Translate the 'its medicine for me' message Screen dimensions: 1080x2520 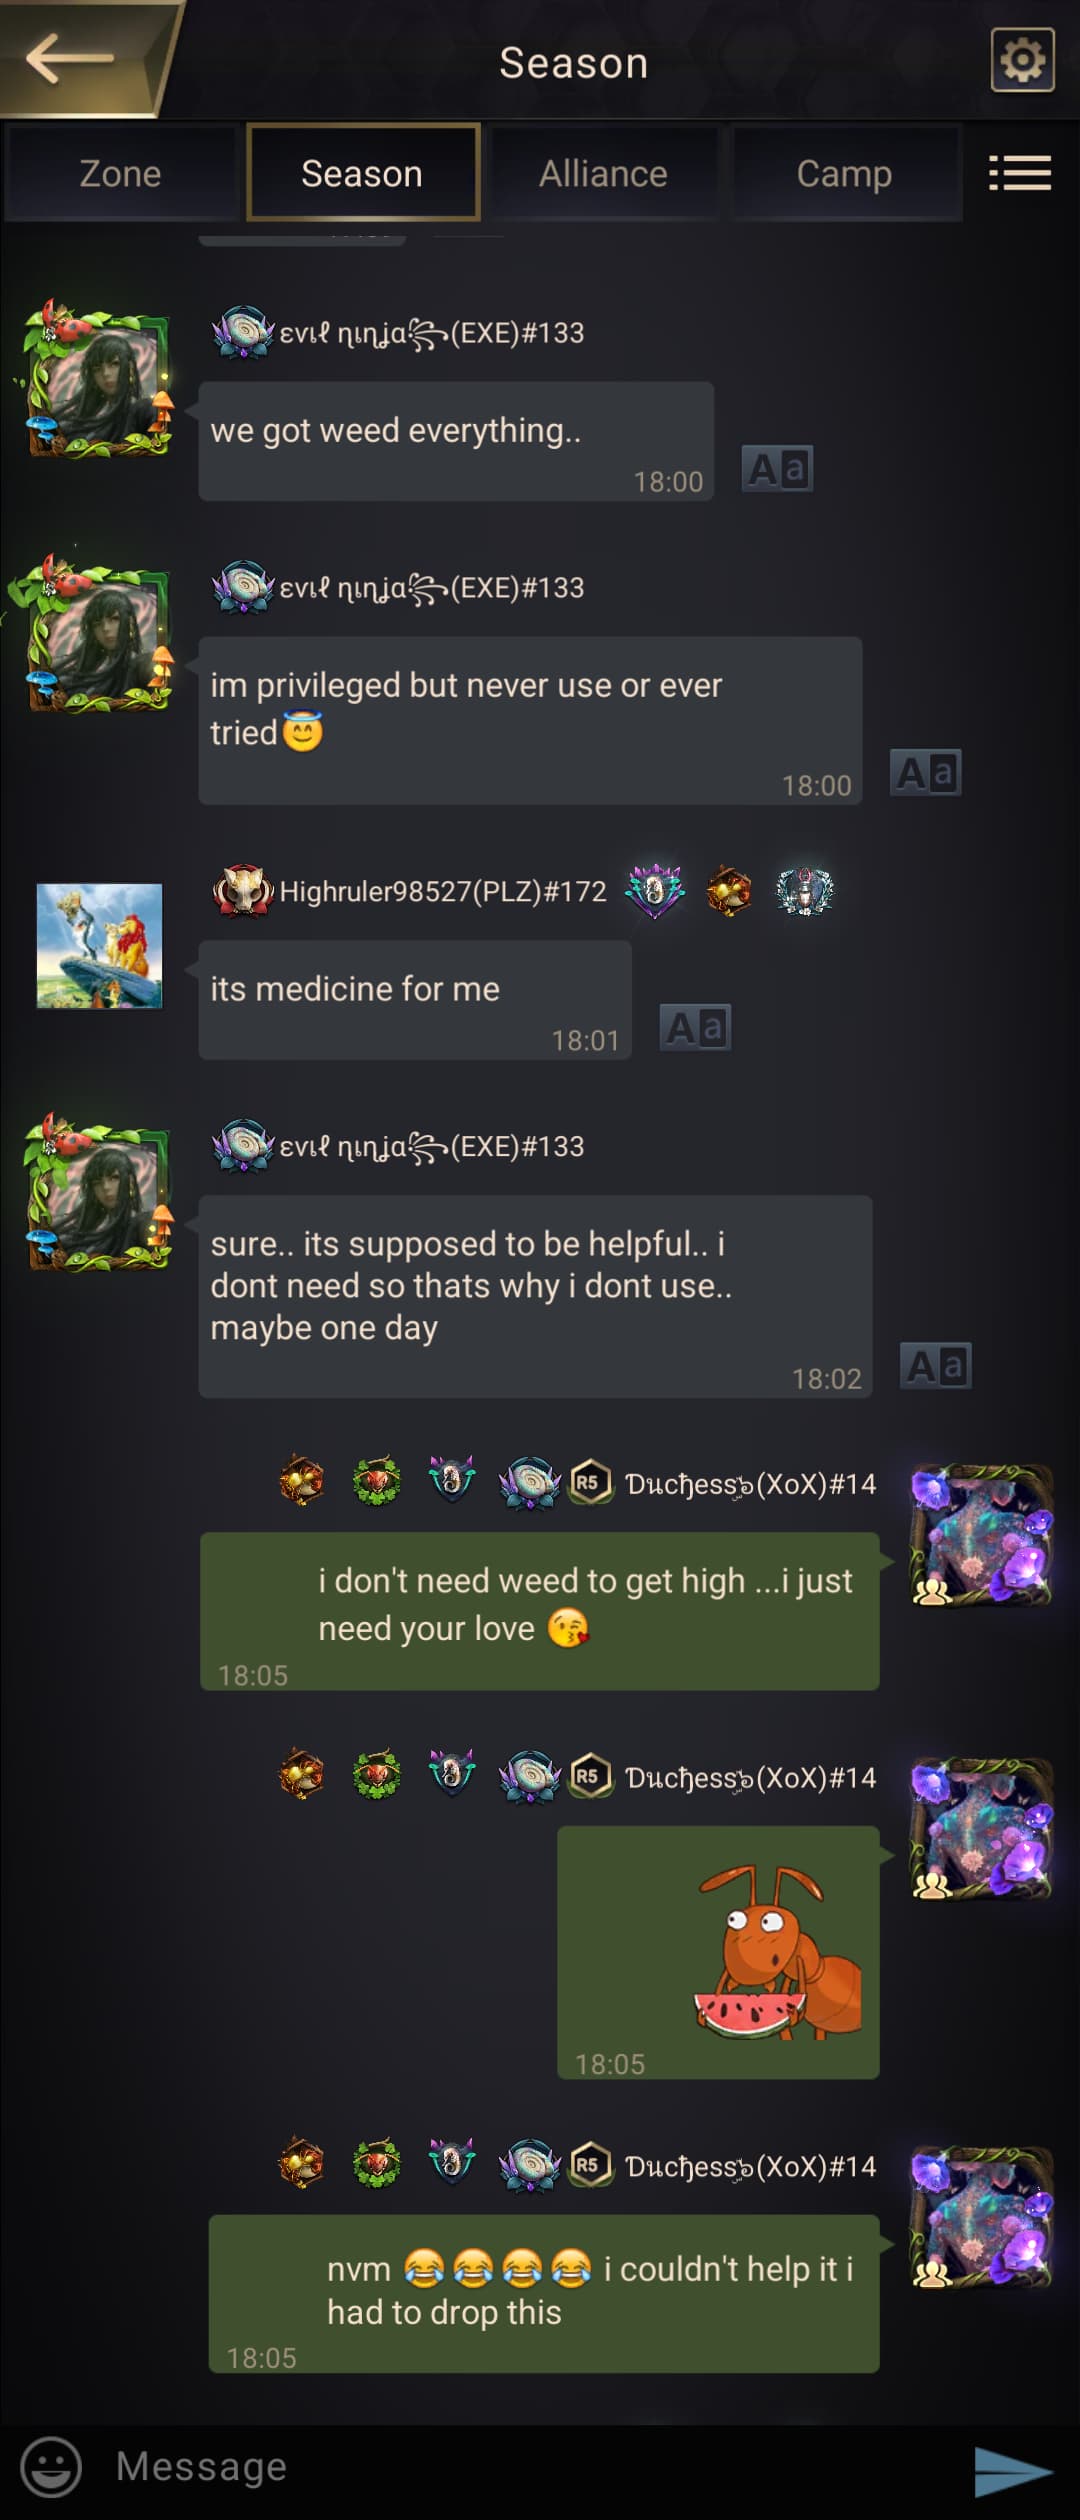click(695, 1027)
